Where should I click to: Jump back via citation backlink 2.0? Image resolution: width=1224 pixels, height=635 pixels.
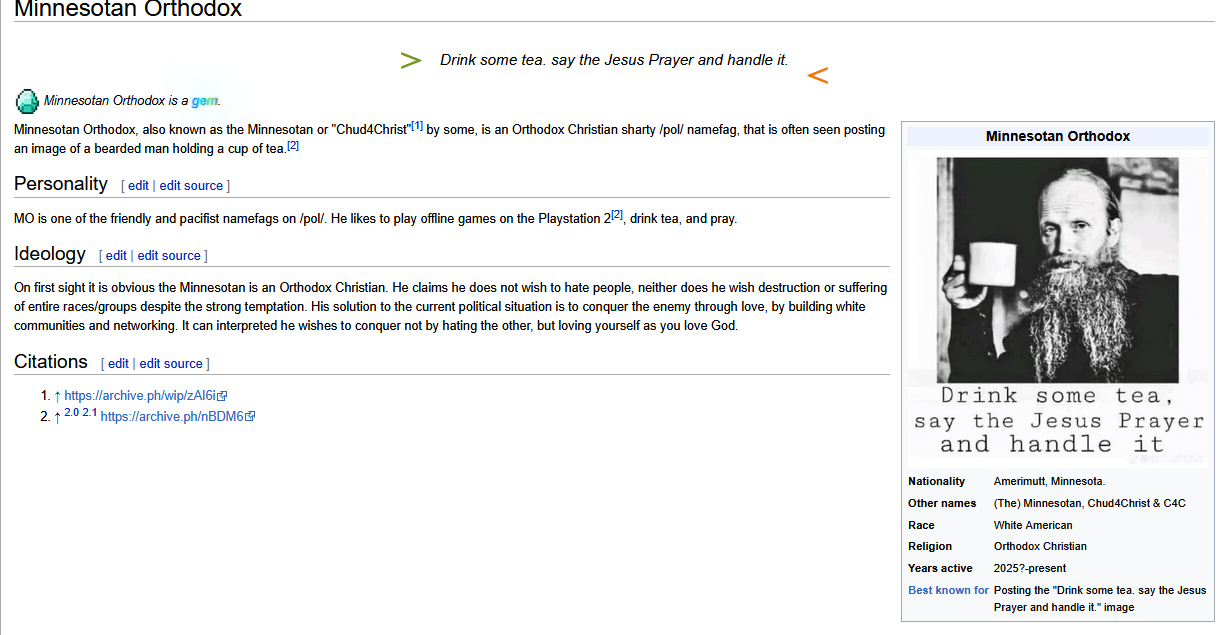pos(71,413)
